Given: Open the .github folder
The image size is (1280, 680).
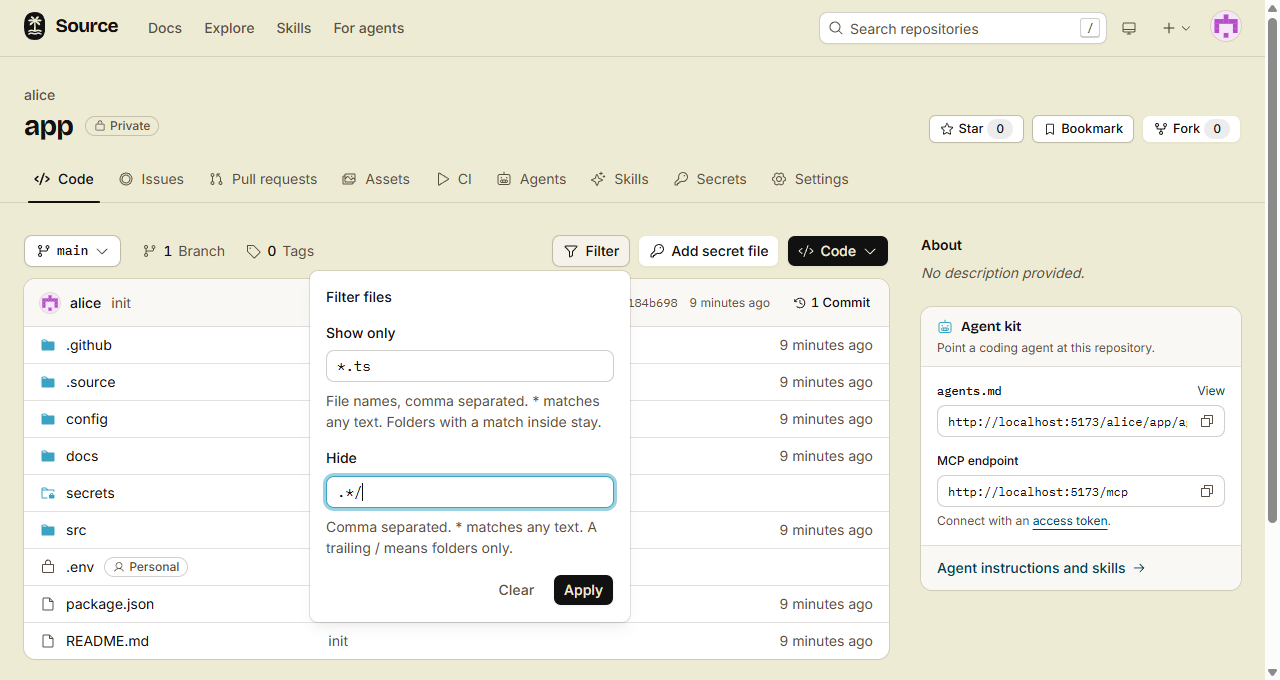Looking at the screenshot, I should point(89,345).
